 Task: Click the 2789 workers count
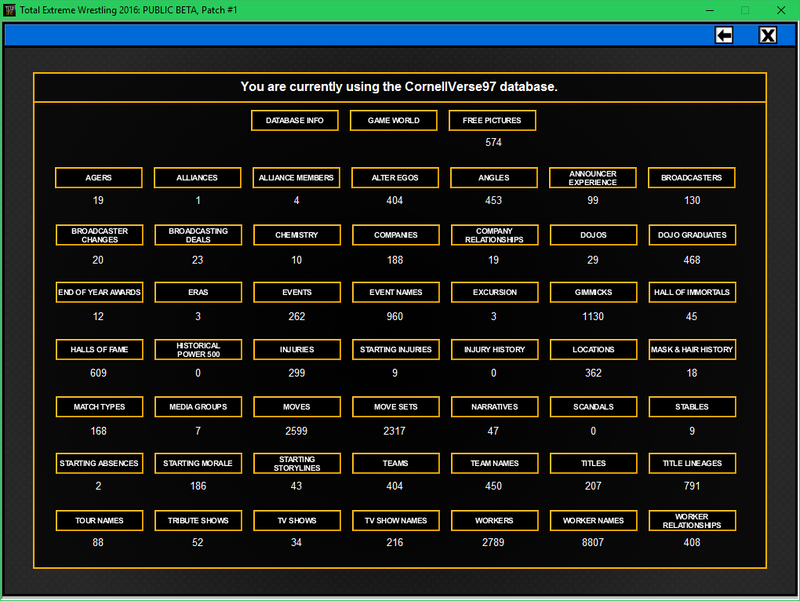[x=493, y=542]
